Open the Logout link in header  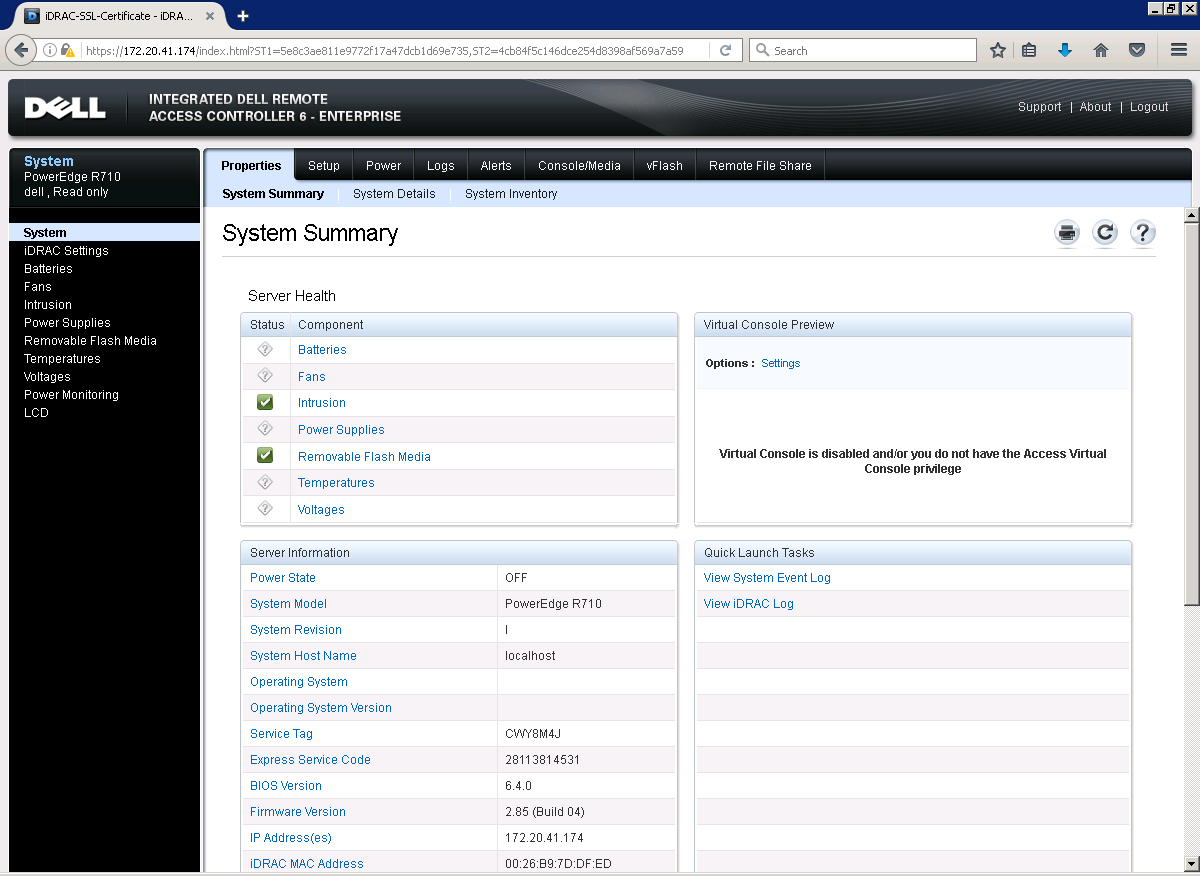1148,106
